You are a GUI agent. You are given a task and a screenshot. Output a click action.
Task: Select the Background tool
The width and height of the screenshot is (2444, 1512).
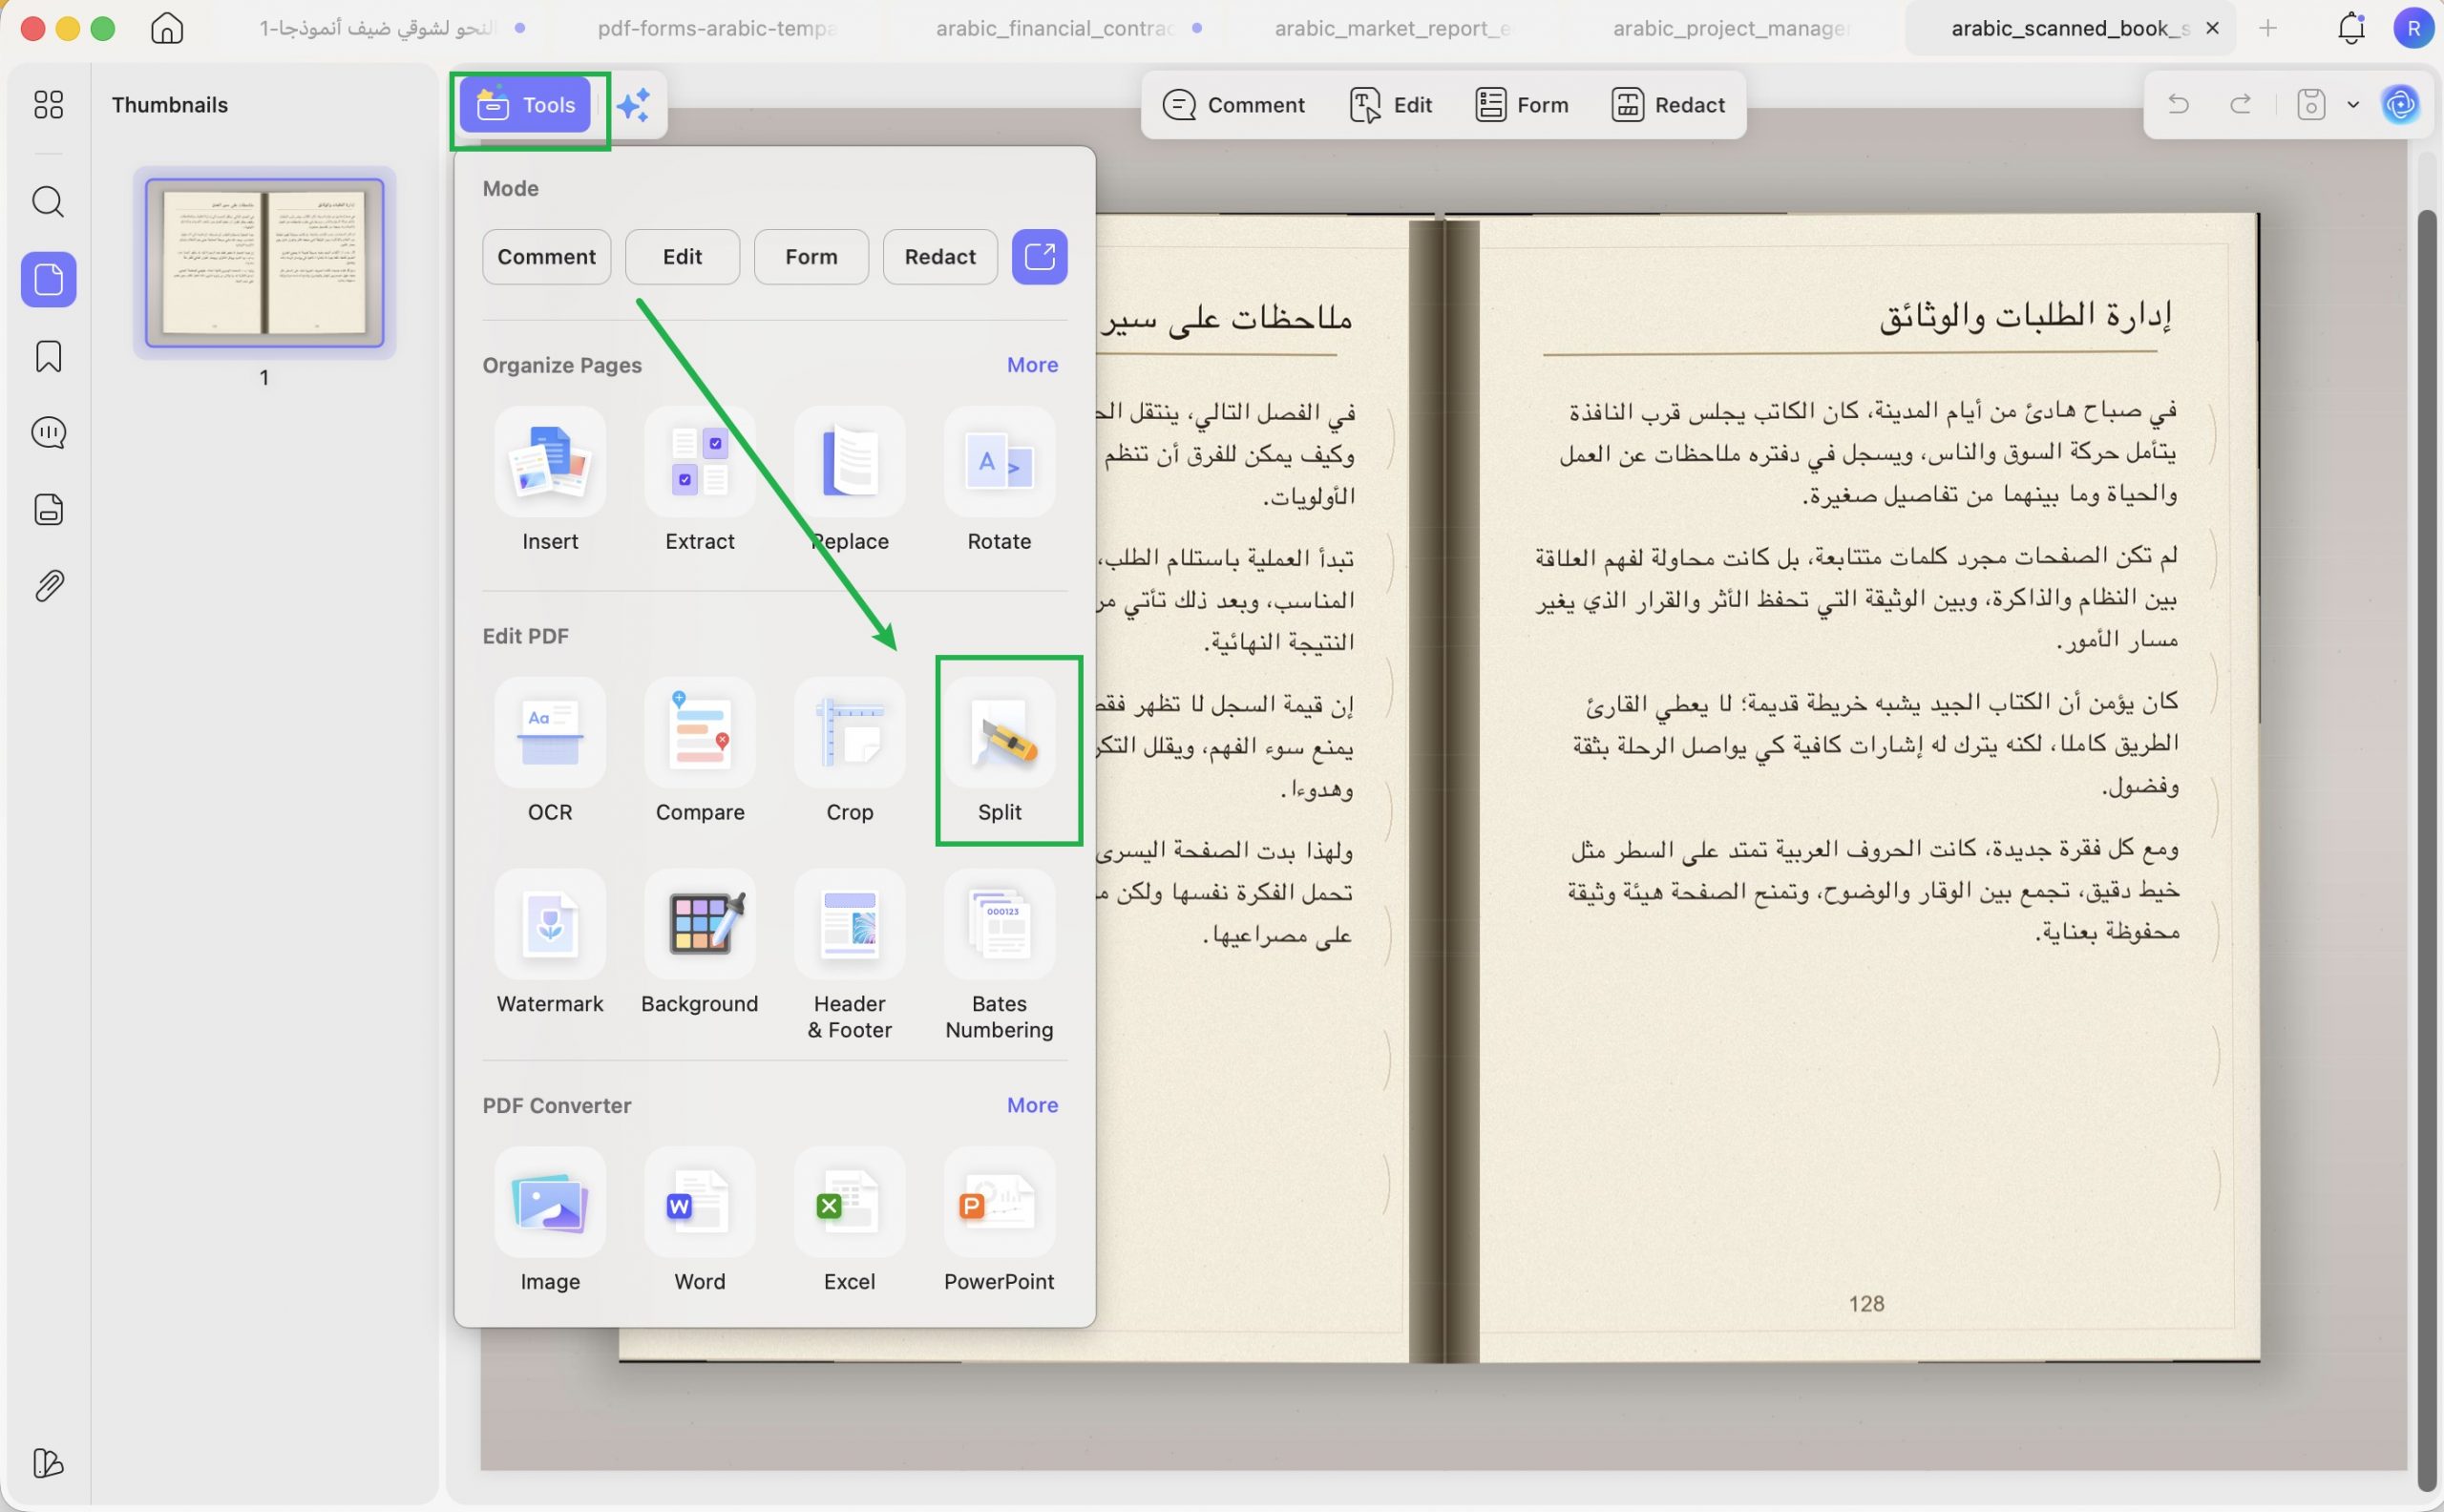700,943
